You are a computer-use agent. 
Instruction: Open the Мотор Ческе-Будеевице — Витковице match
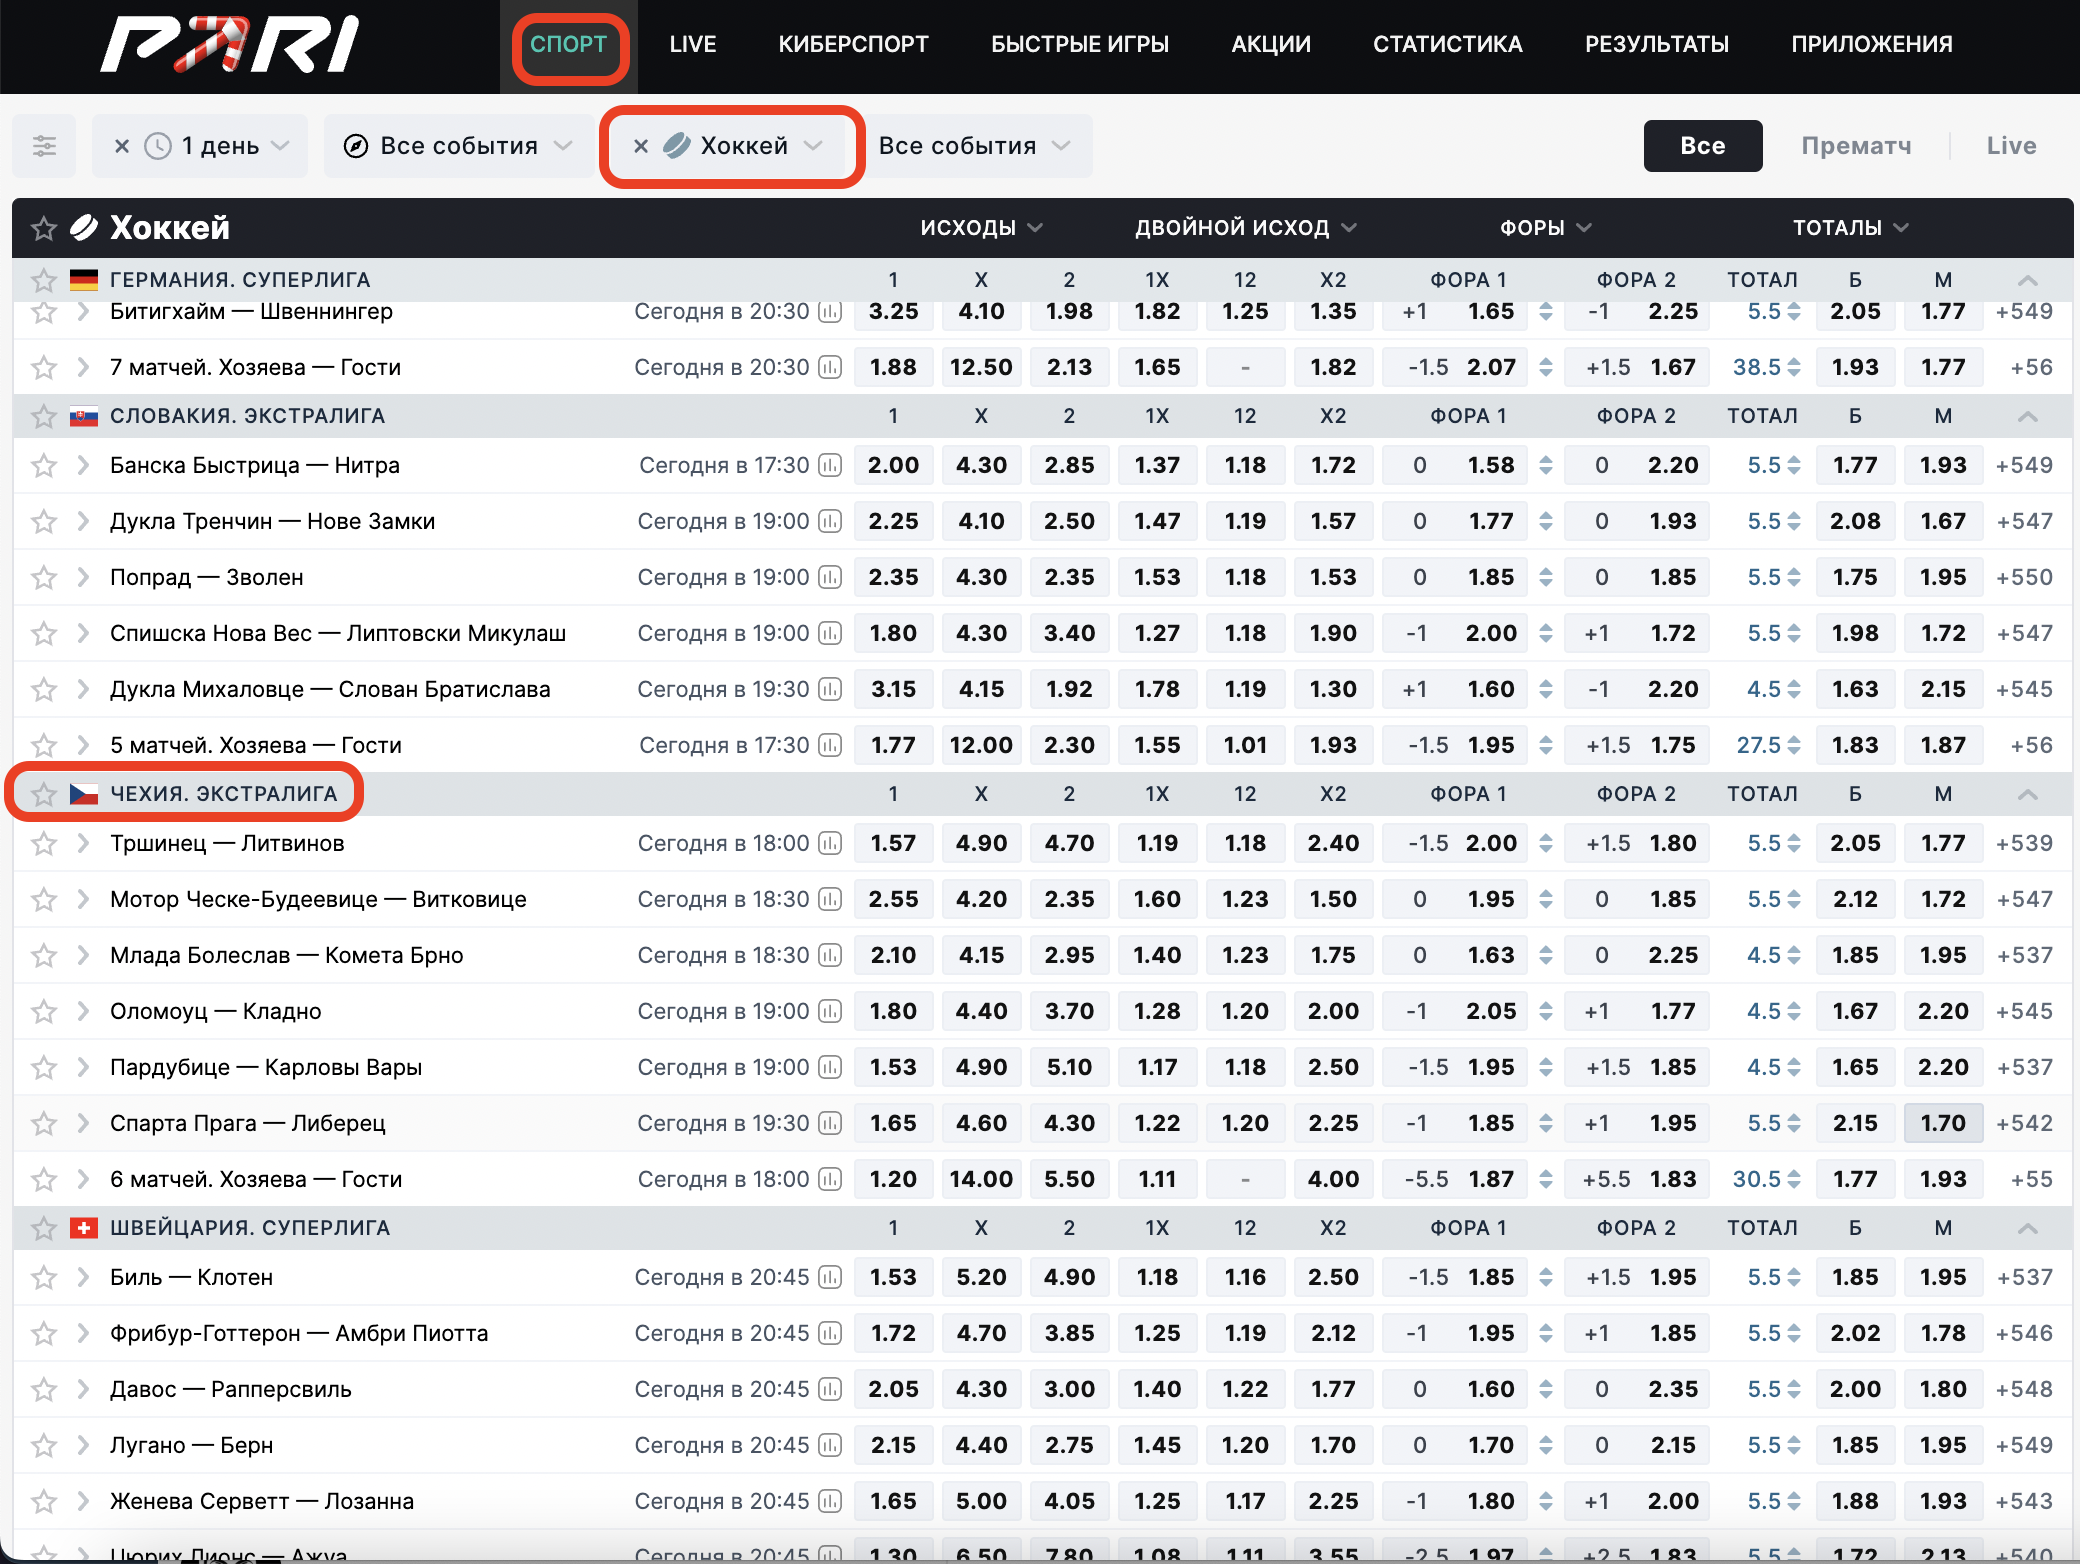tap(318, 899)
